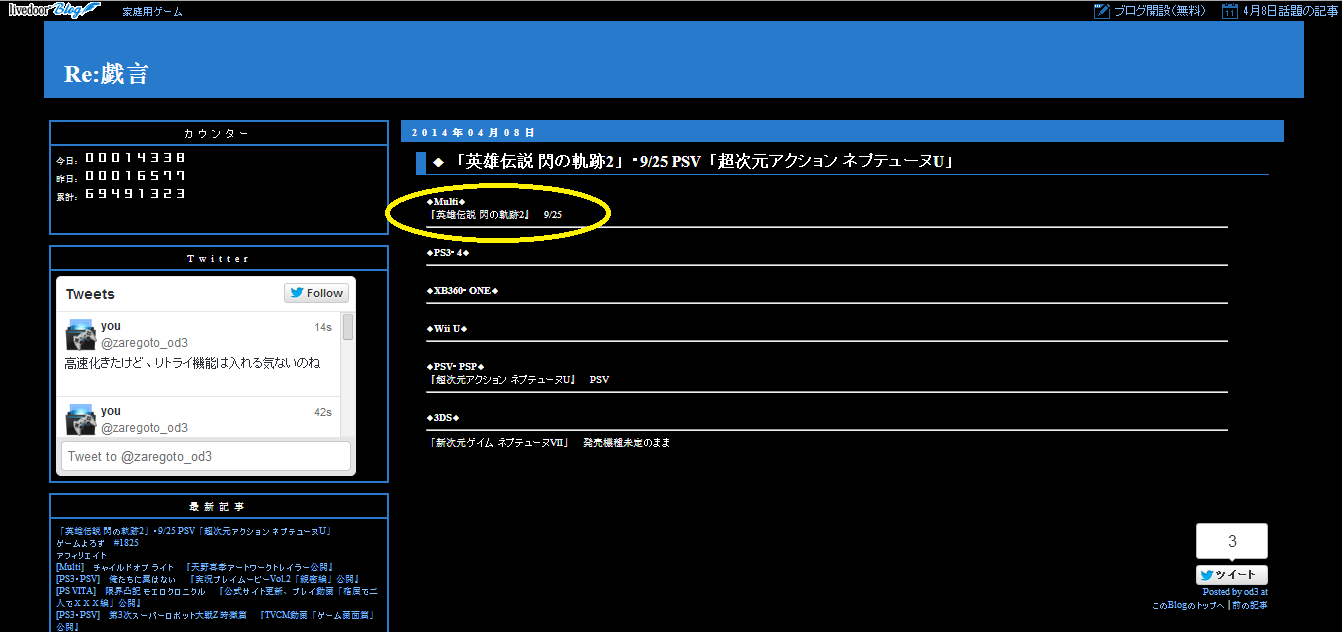Viewport: 1342px width, 632px height.
Task: Open the 家庭用ゲーム category link
Action: tap(152, 12)
